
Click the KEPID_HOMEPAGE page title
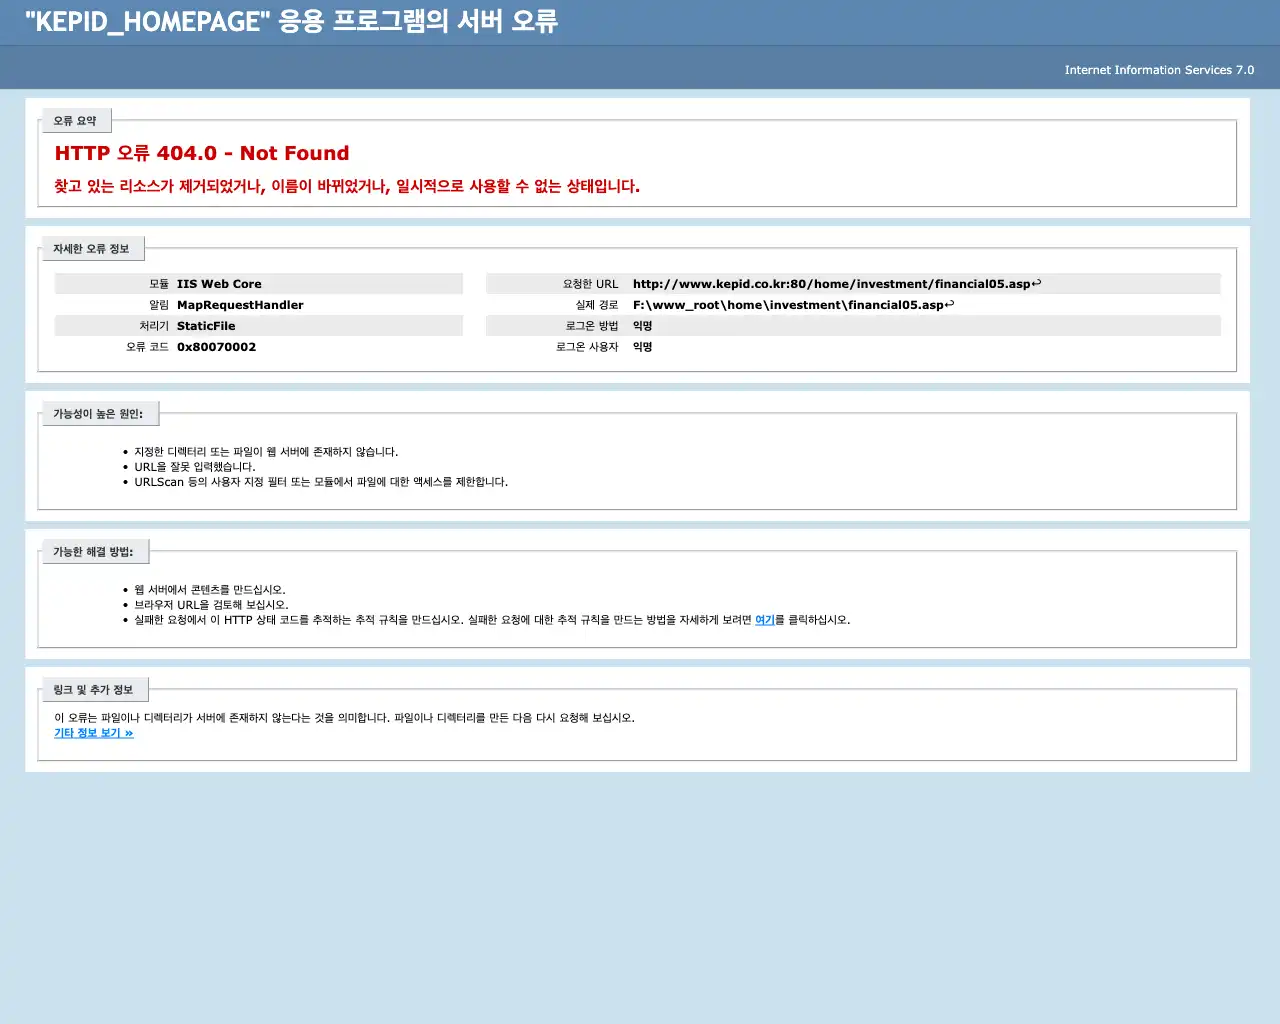tap(290, 21)
